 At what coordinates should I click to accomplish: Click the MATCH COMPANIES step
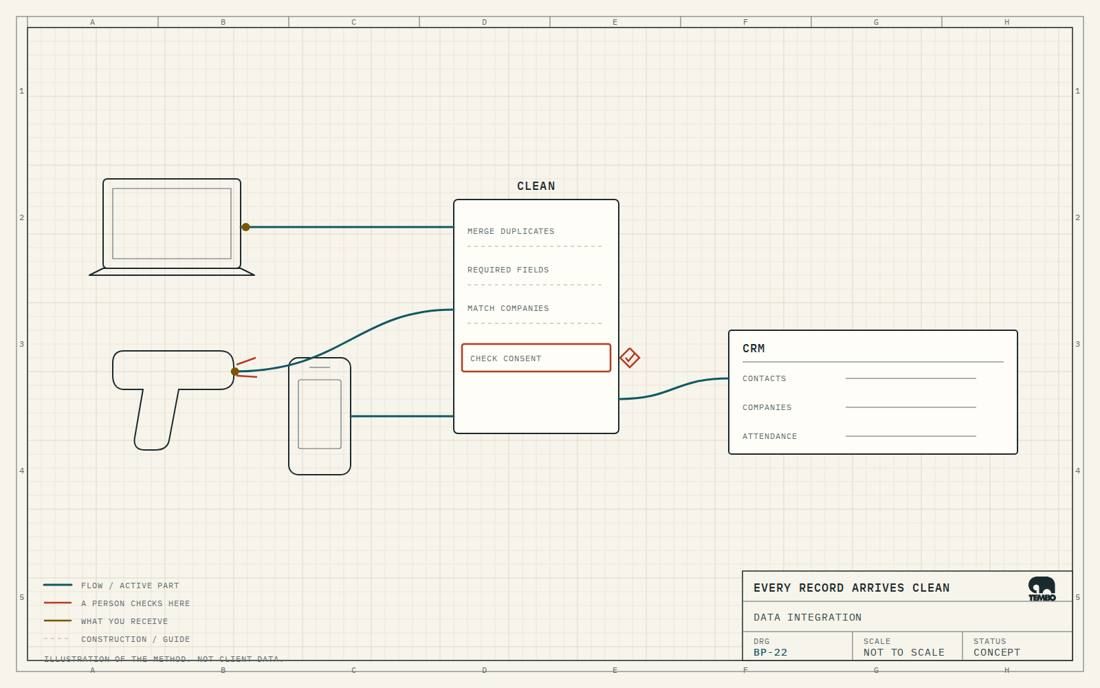tap(508, 308)
